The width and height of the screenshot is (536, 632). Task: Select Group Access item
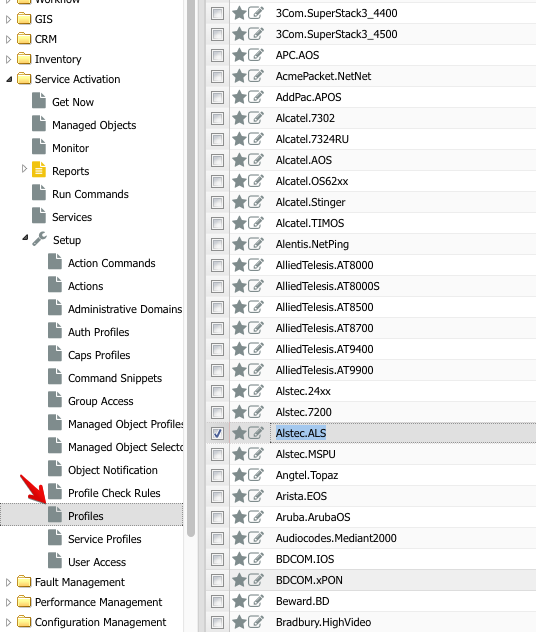(101, 401)
